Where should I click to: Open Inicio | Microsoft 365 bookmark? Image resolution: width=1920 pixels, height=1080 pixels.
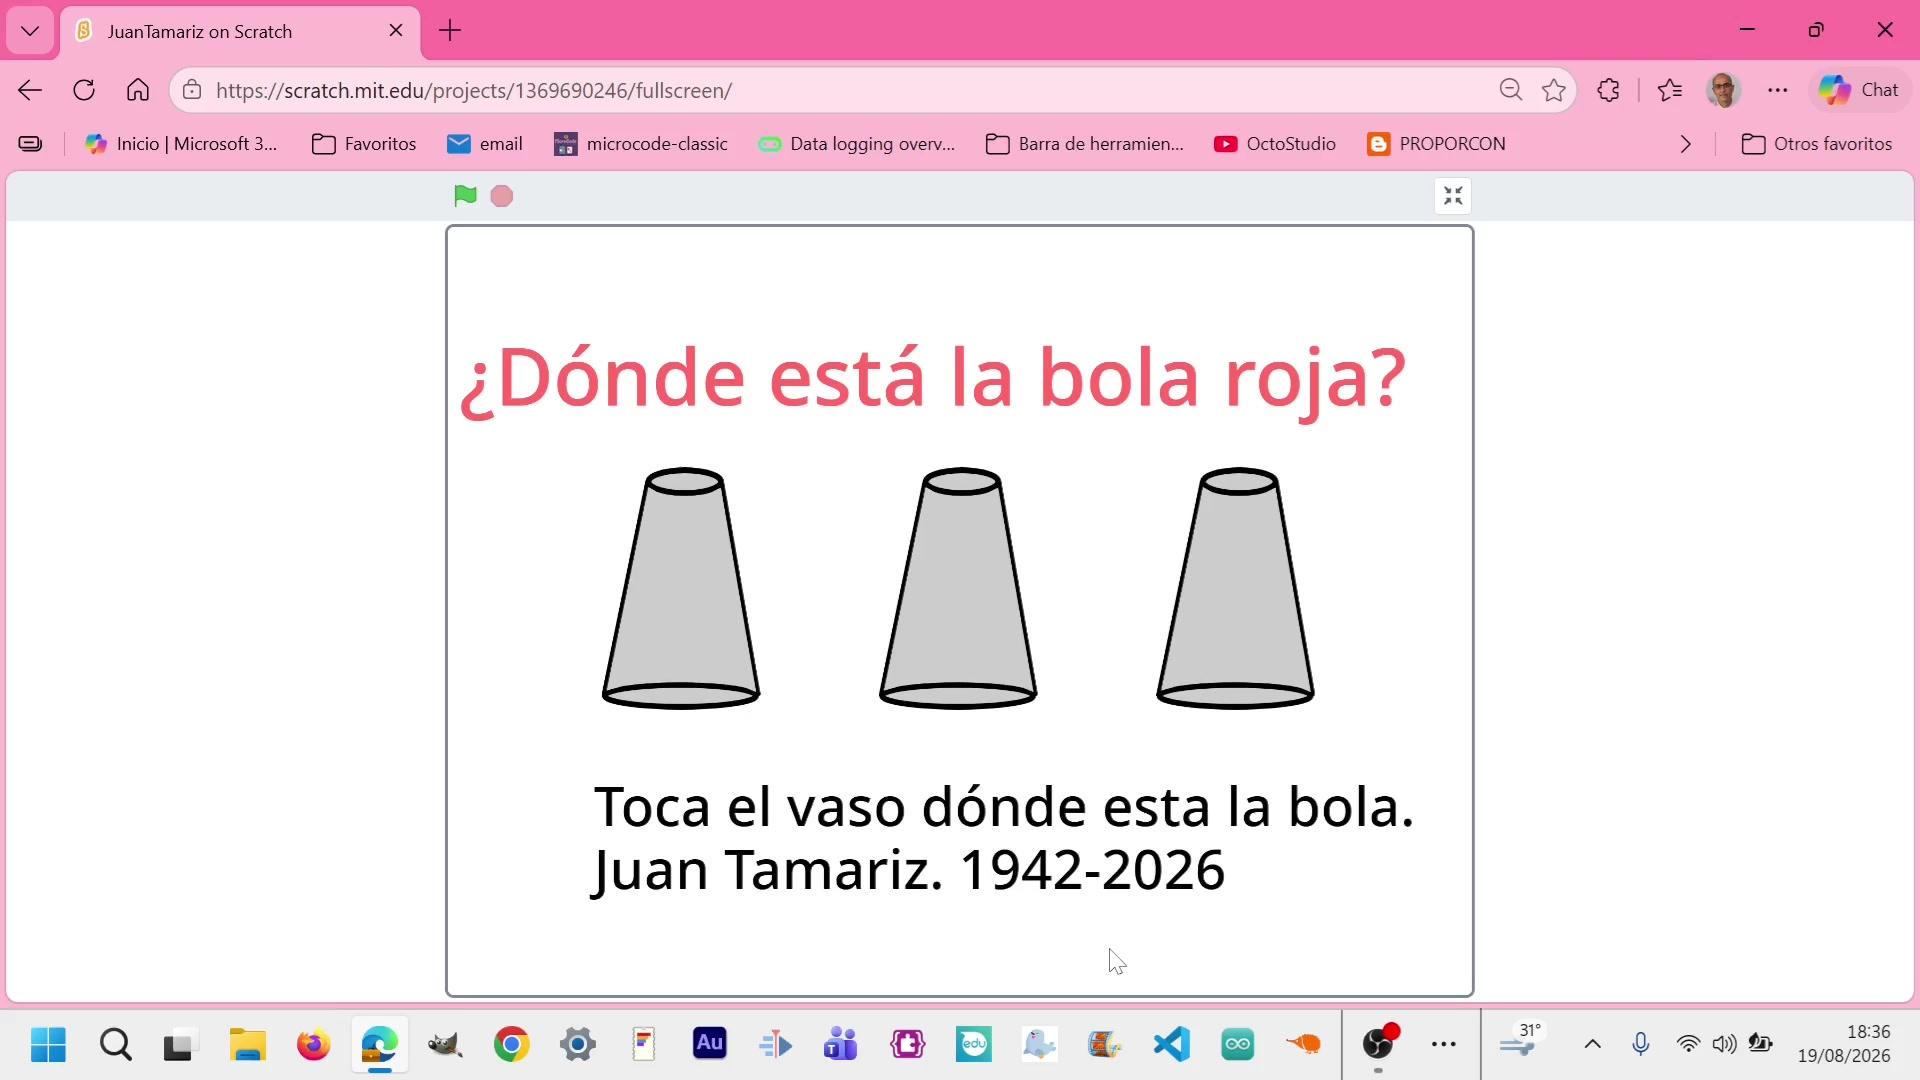pyautogui.click(x=181, y=144)
